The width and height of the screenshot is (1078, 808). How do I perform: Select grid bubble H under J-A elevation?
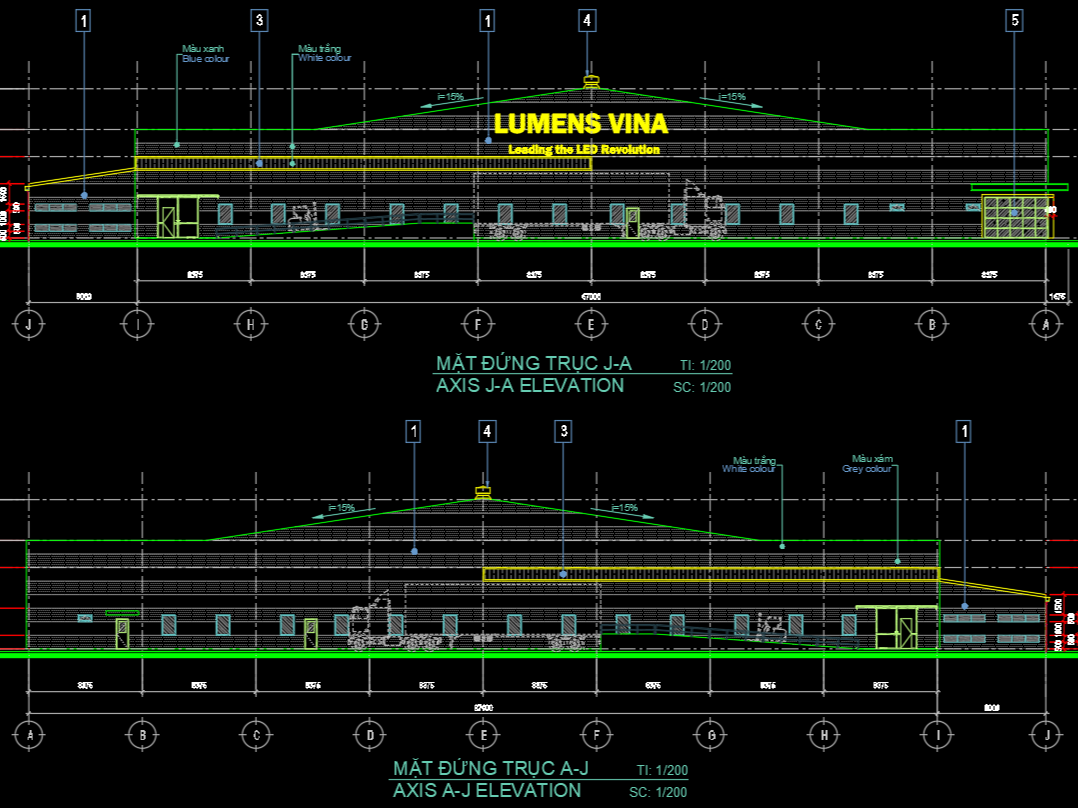pos(251,324)
